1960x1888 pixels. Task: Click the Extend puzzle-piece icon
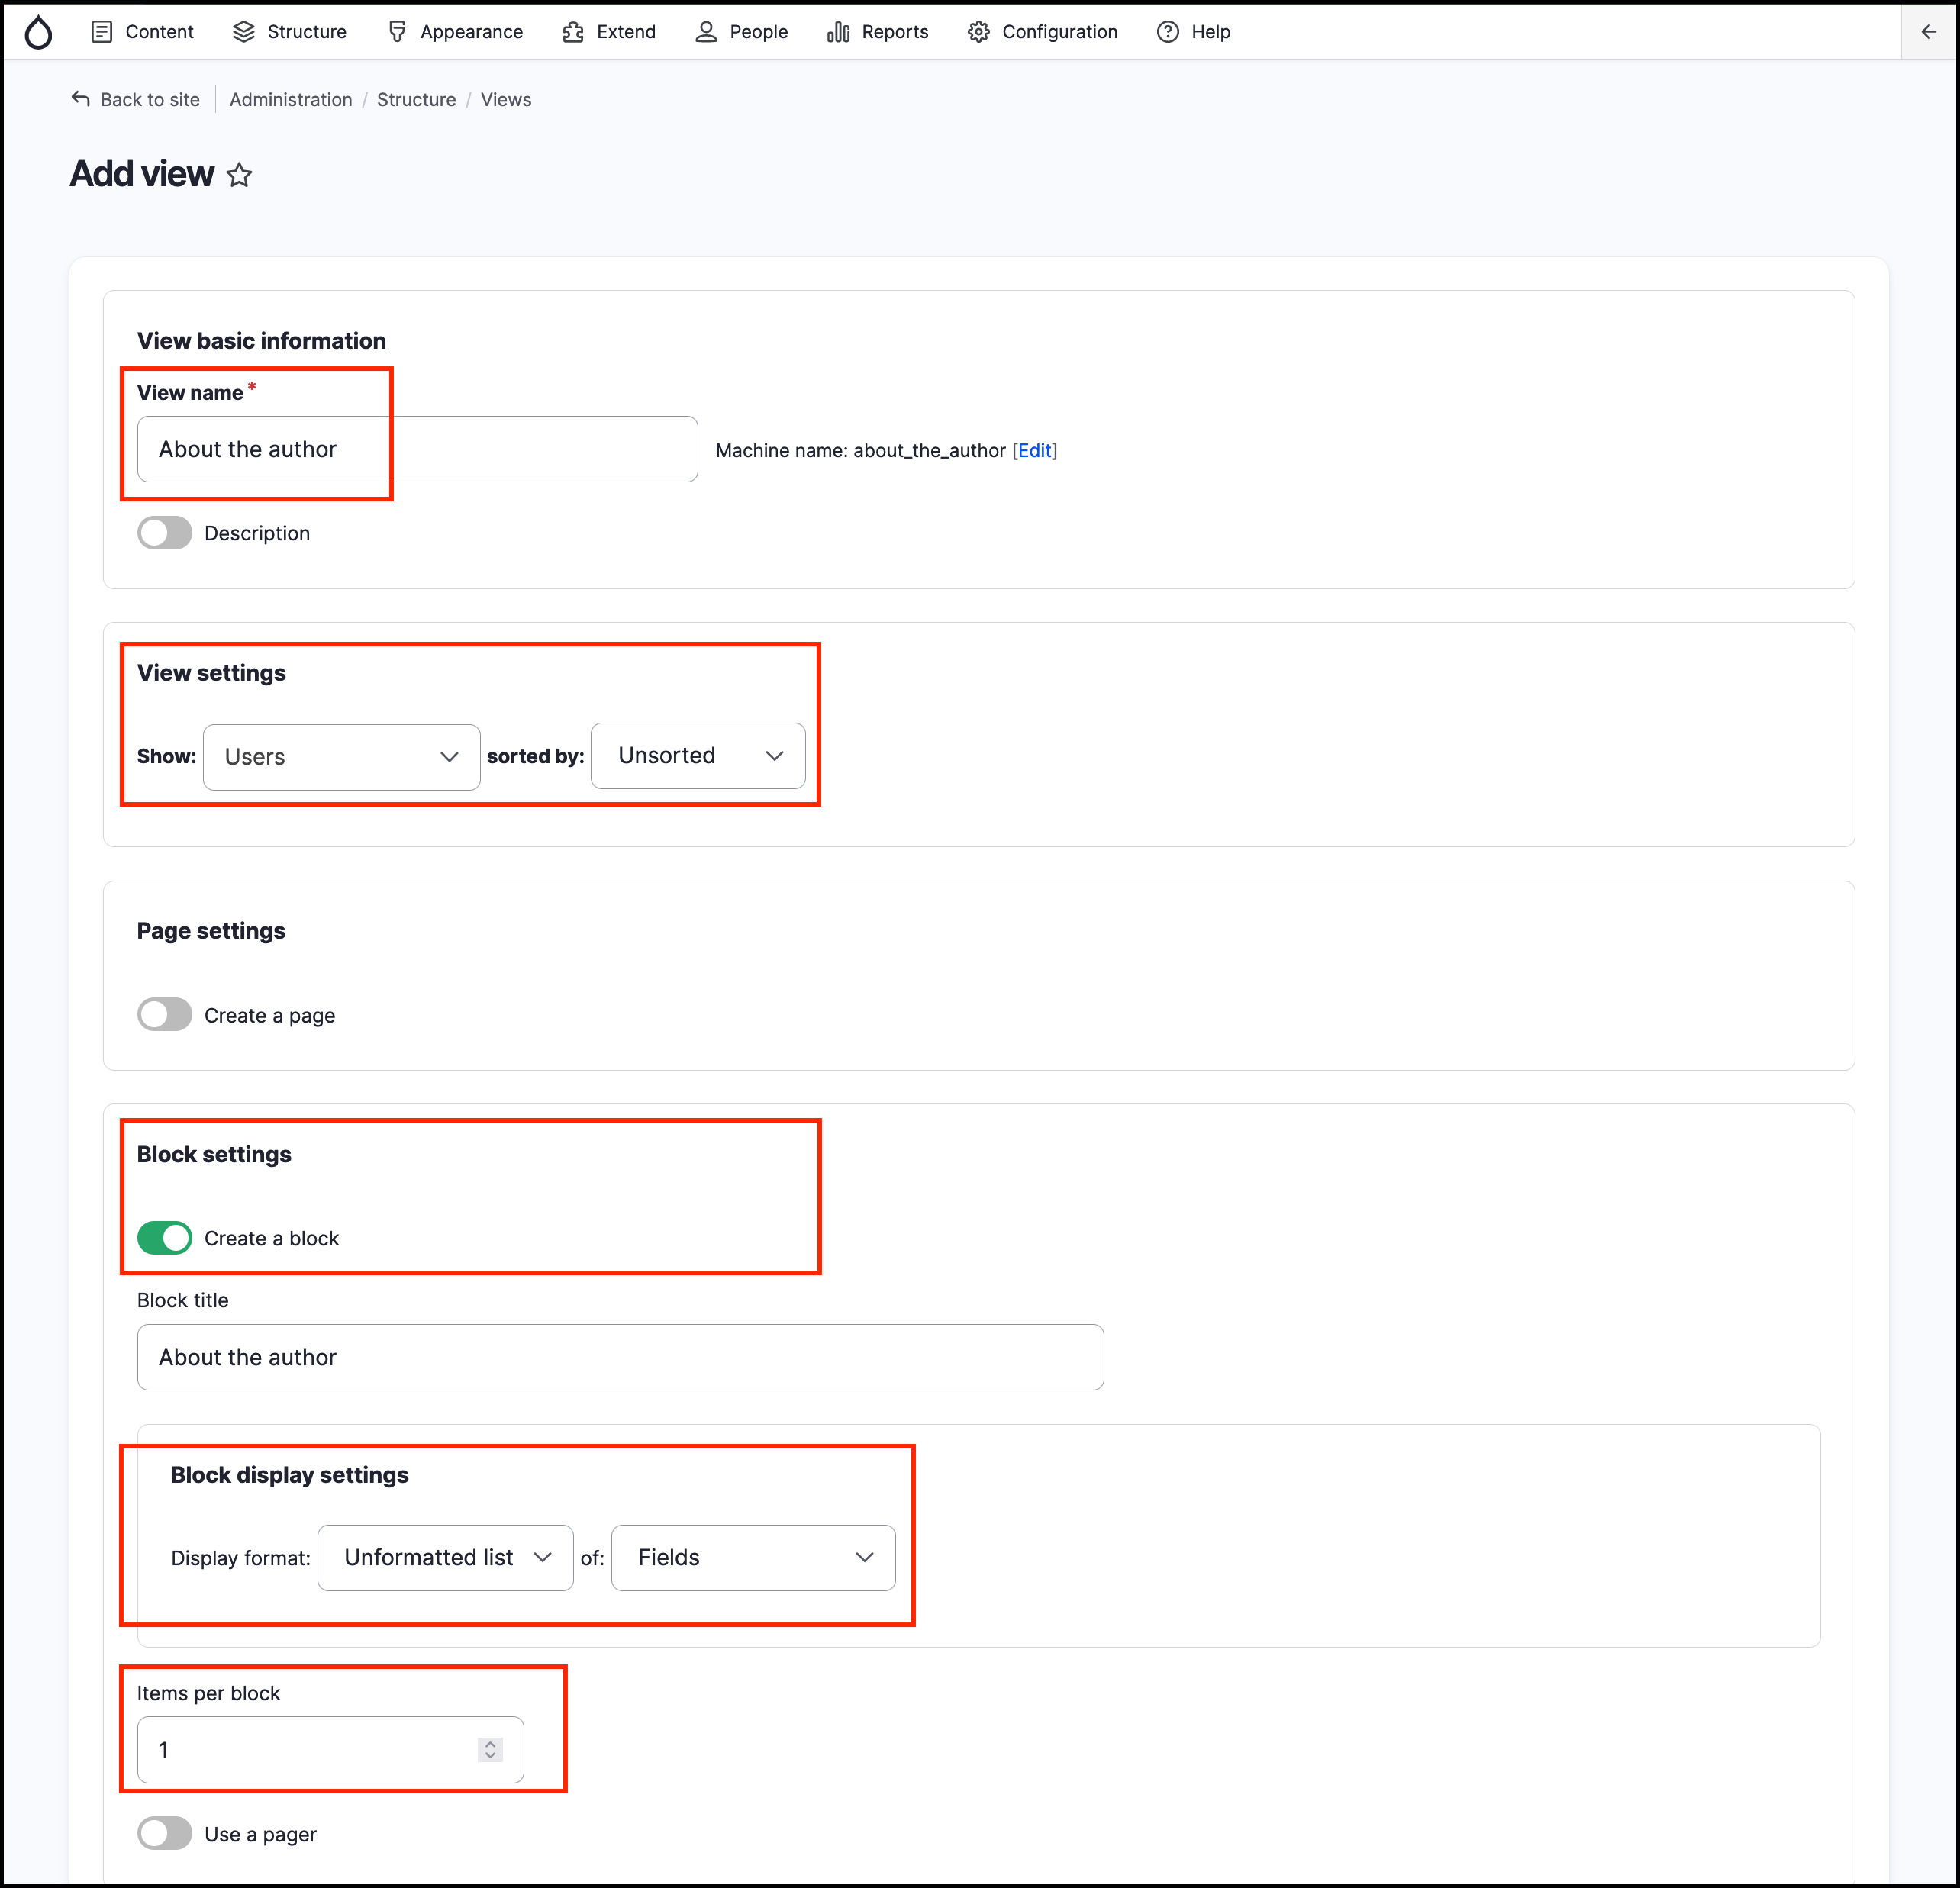coord(572,32)
